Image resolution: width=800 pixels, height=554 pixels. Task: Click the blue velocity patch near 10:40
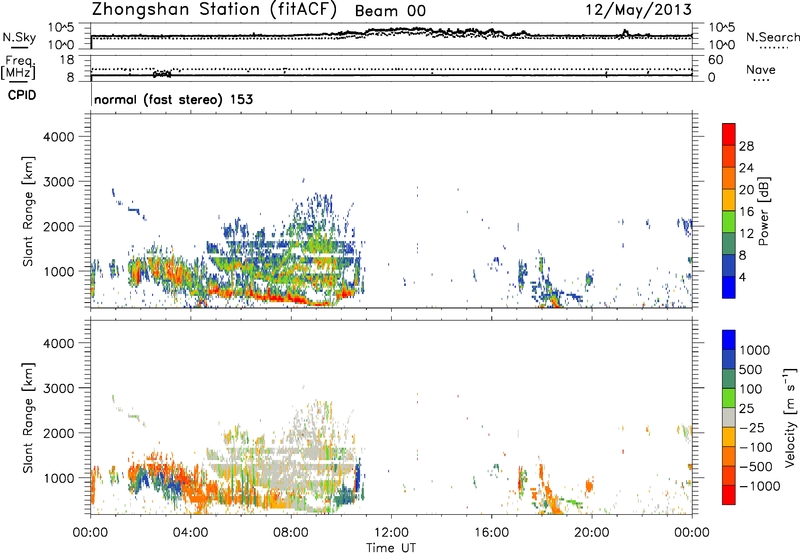(358, 477)
